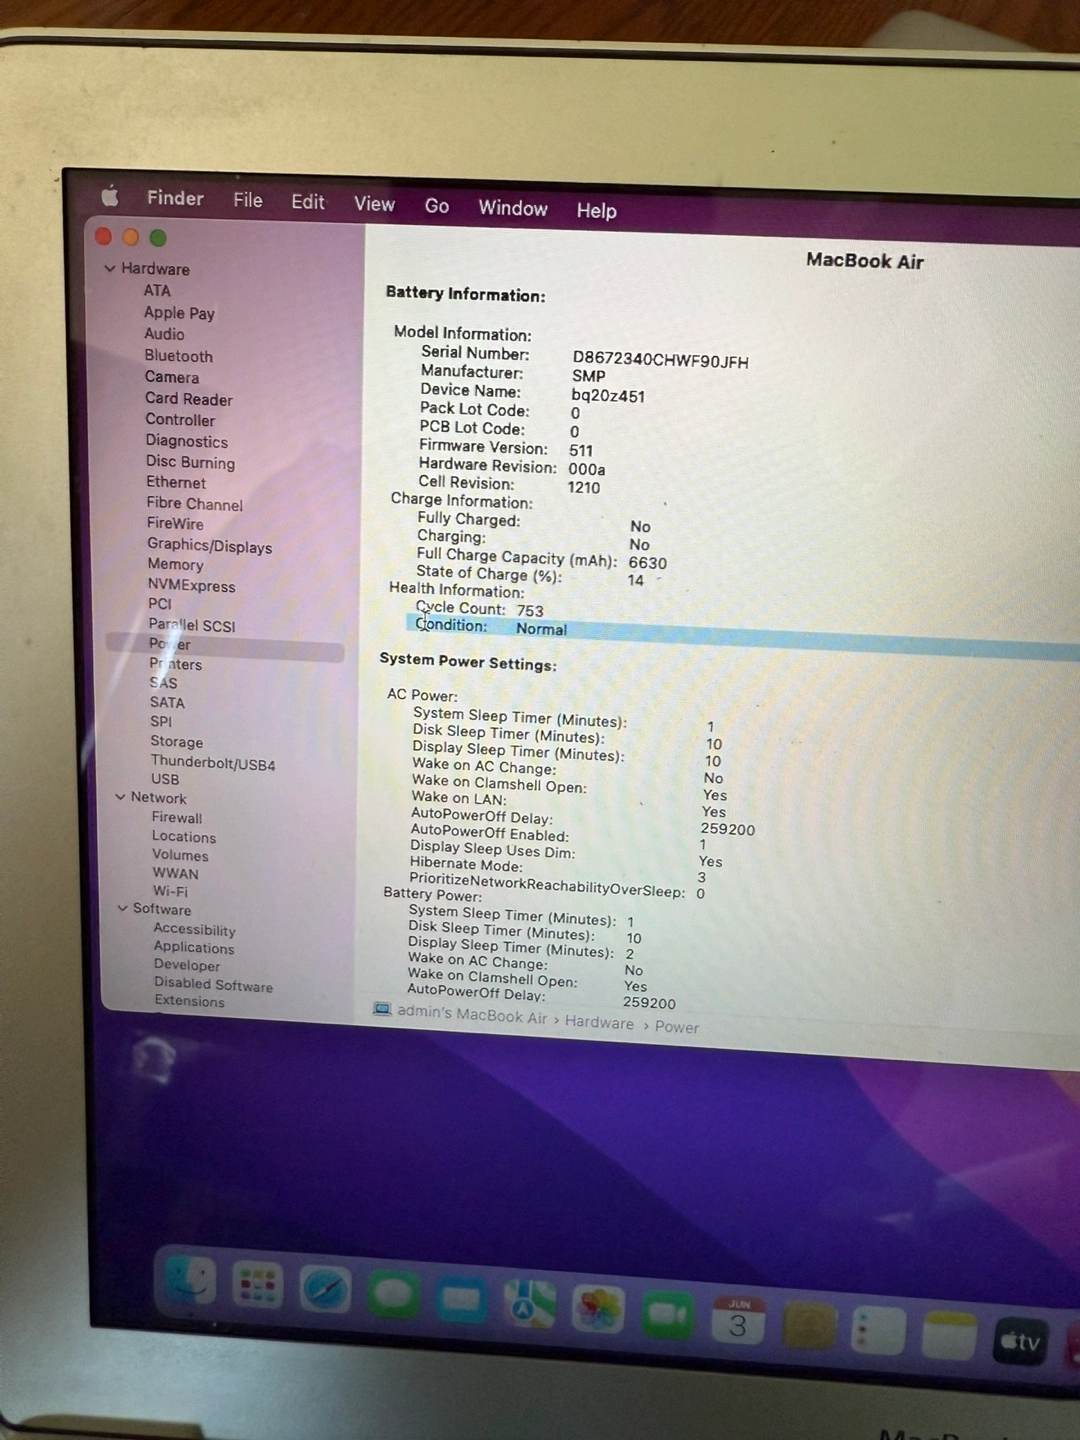Zoom window with green button
Image resolution: width=1080 pixels, height=1440 pixels.
coord(158,238)
